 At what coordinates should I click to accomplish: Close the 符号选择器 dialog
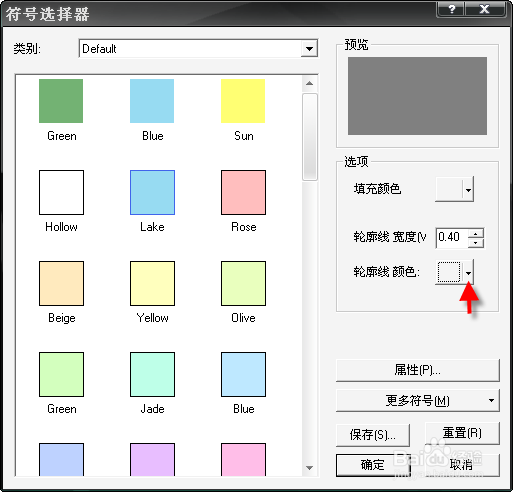click(484, 9)
